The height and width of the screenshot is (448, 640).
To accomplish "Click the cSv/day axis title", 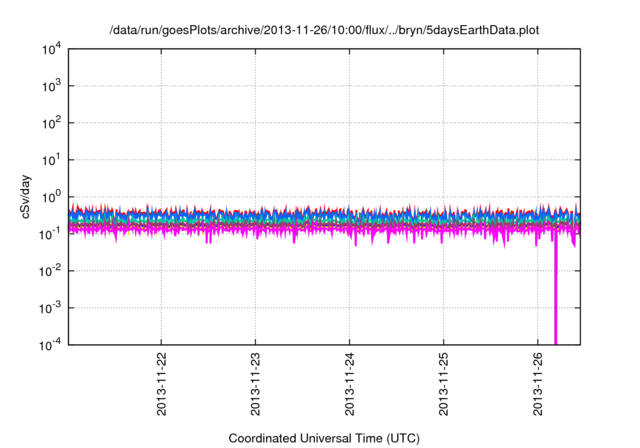I will tap(26, 197).
